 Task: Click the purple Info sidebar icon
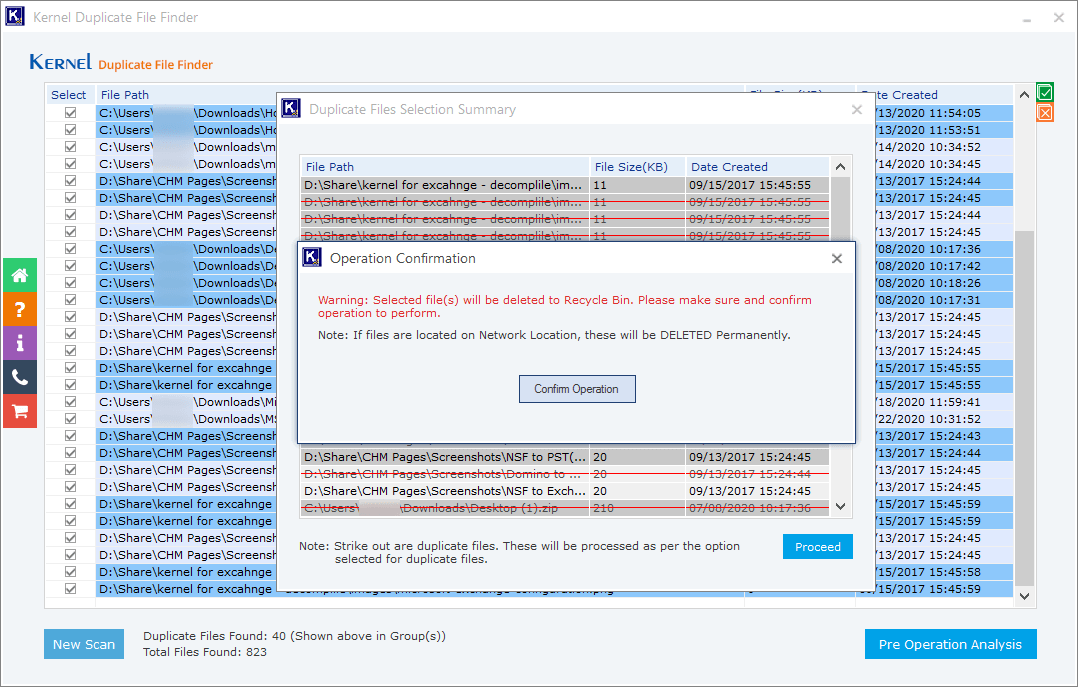(20, 343)
